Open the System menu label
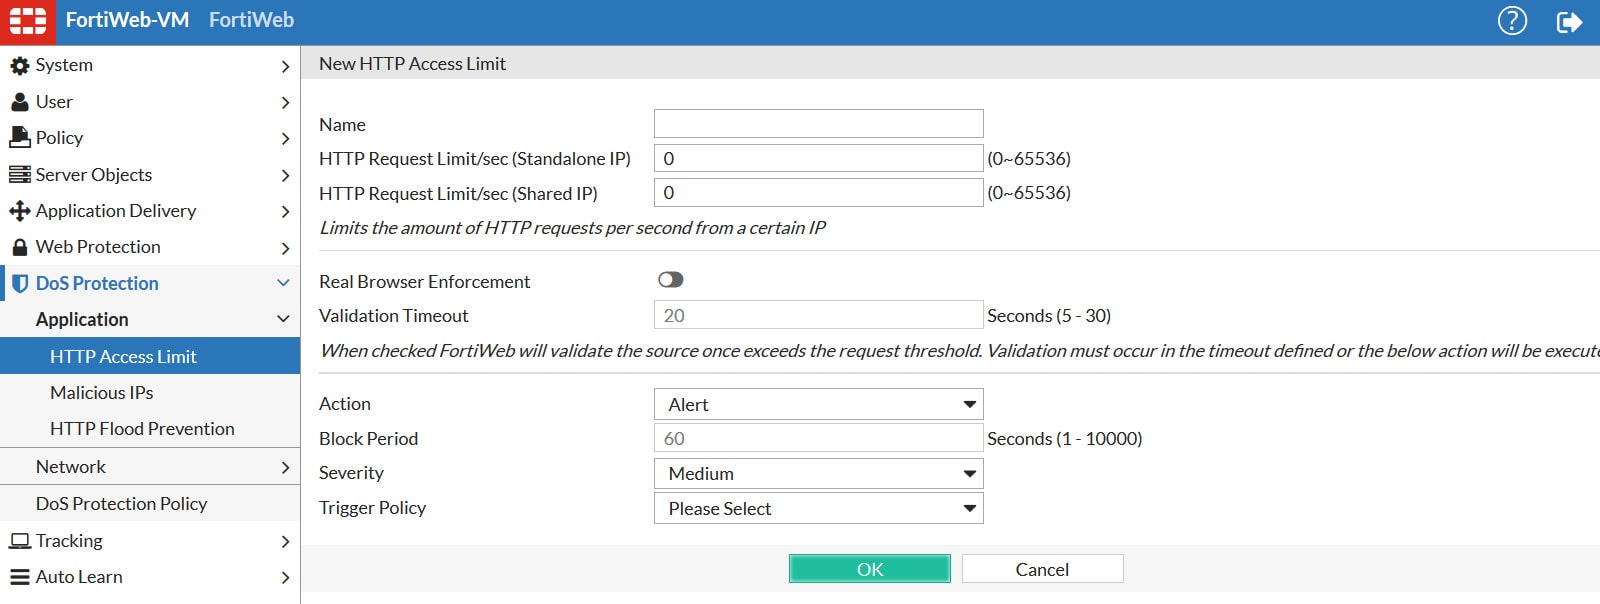1600x604 pixels. 64,65
